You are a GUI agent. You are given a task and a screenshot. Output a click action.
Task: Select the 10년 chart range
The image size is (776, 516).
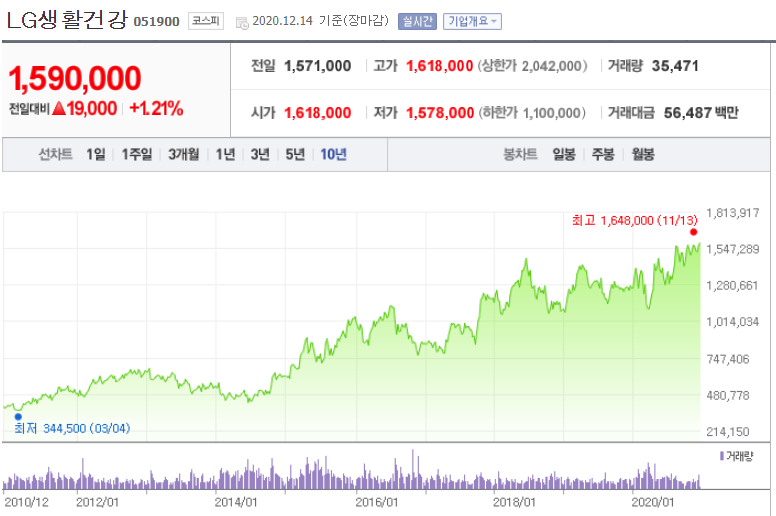(333, 154)
